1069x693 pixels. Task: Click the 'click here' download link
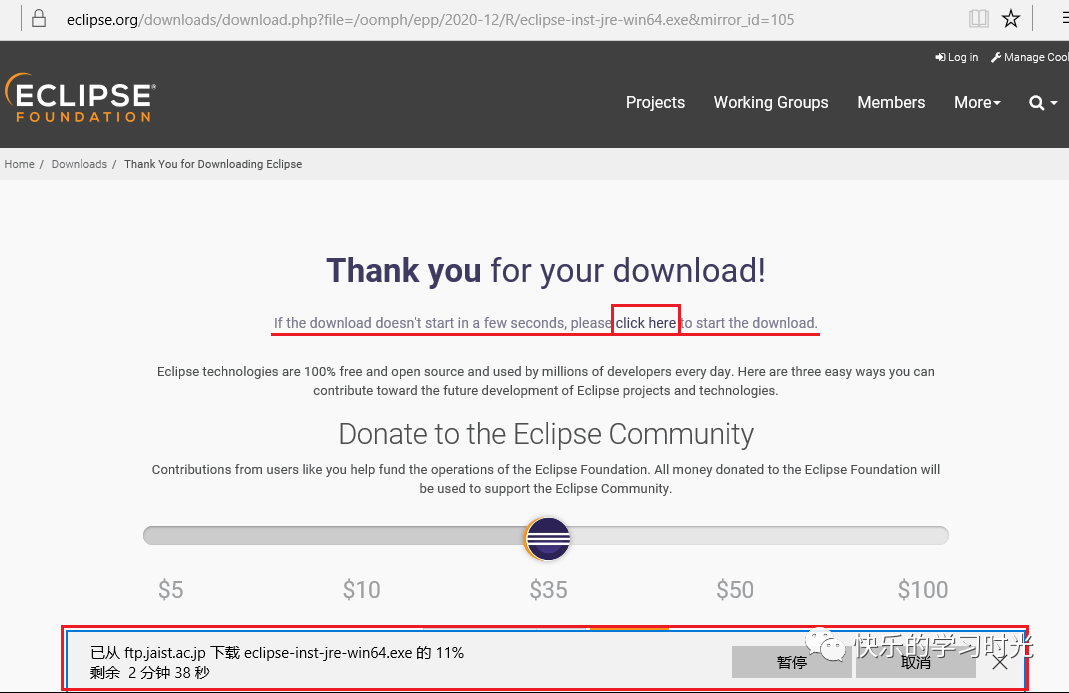[646, 323]
